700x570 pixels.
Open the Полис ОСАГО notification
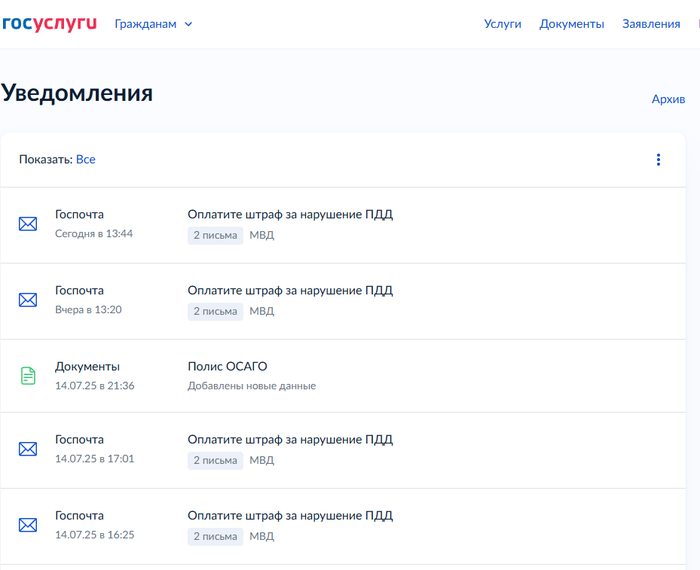[x=228, y=366]
